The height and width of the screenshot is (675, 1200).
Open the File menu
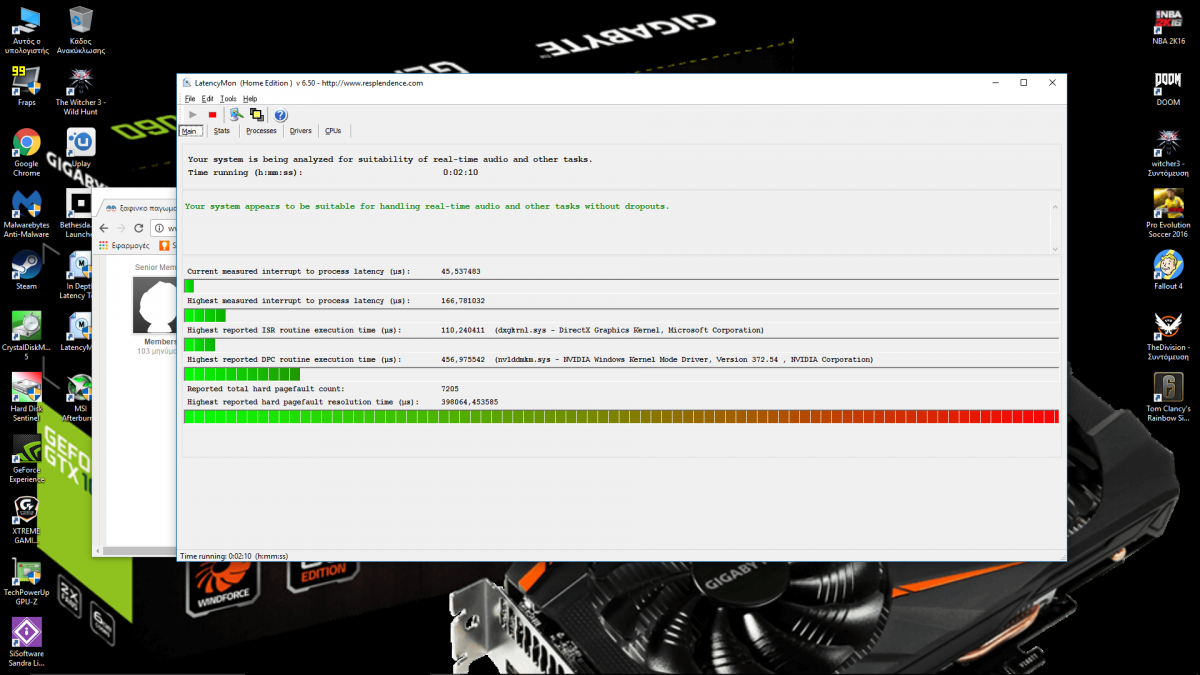tap(190, 99)
